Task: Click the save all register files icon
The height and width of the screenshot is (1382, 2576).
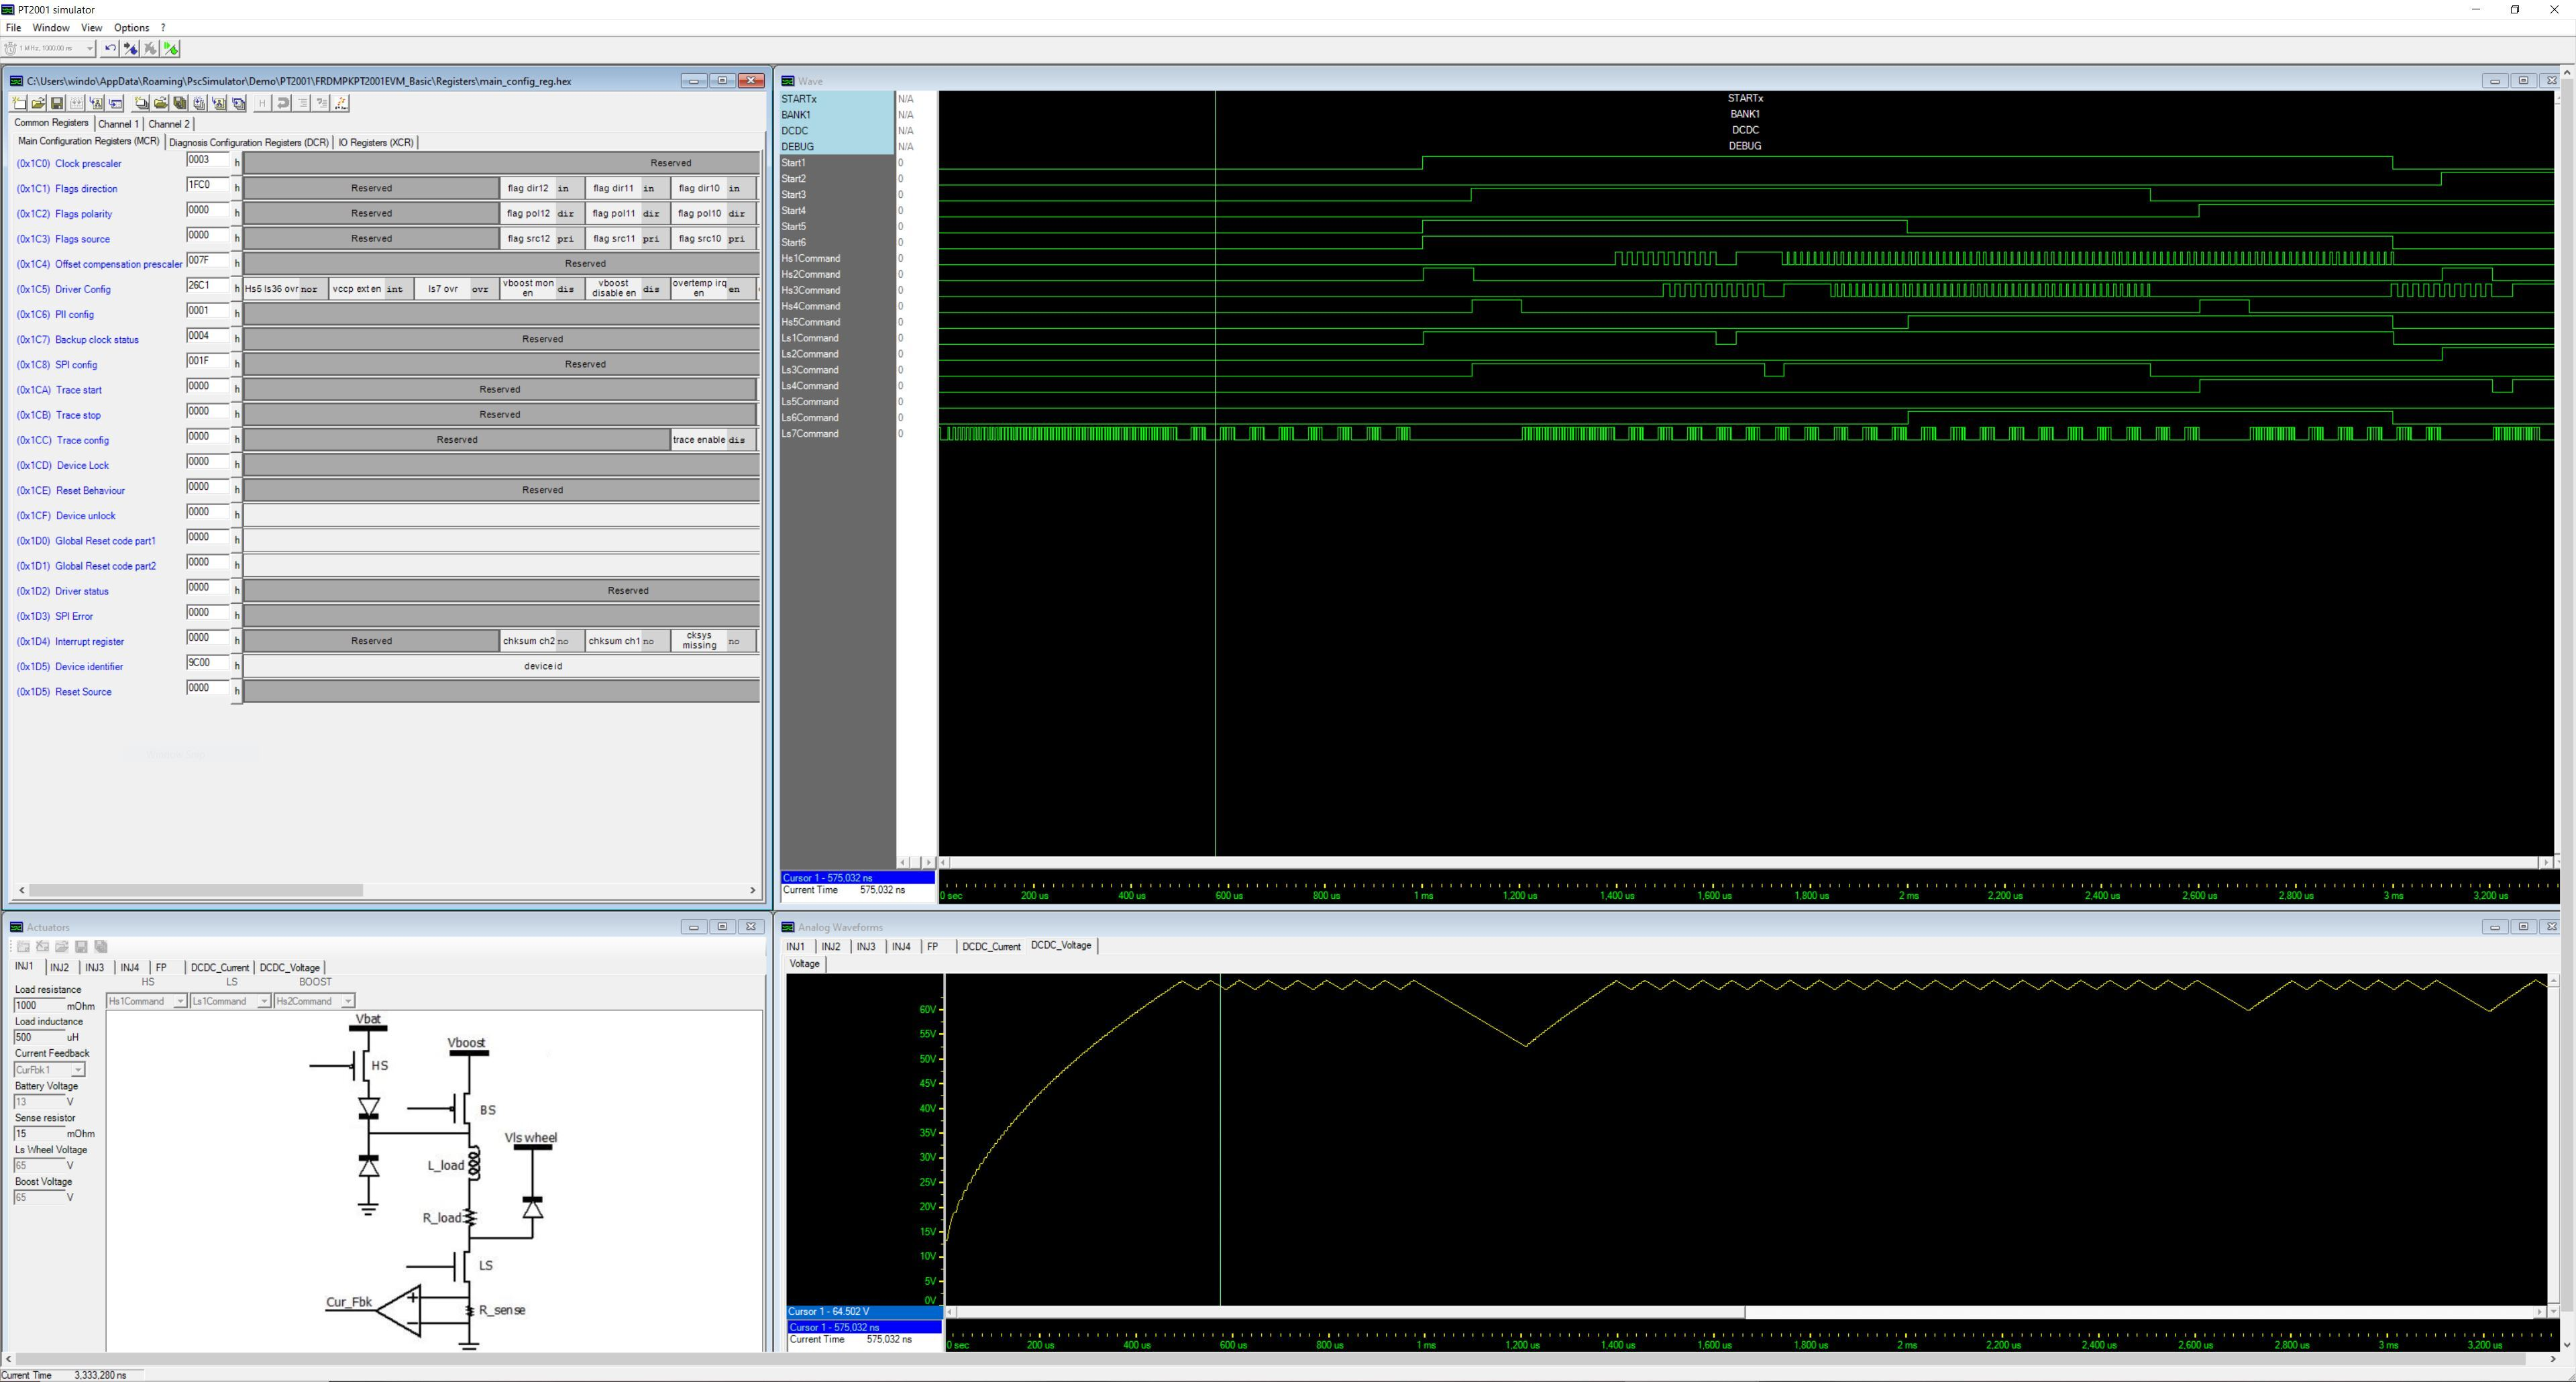Action: point(180,103)
